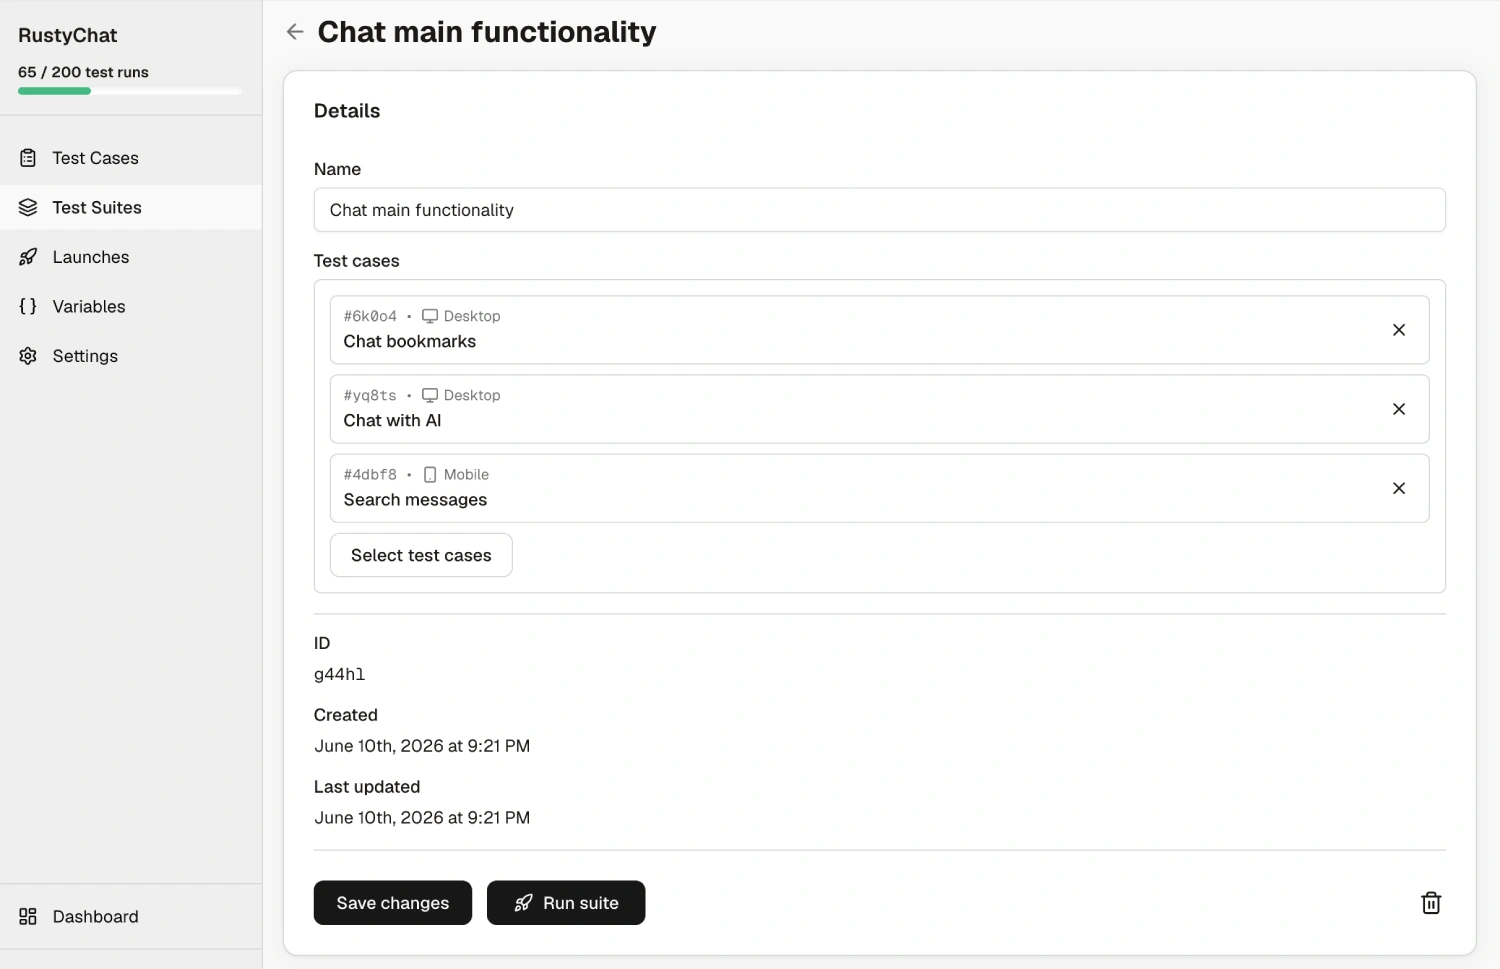Viewport: 1500px width, 969px height.
Task: Remove Search messages test case
Action: click(x=1399, y=488)
